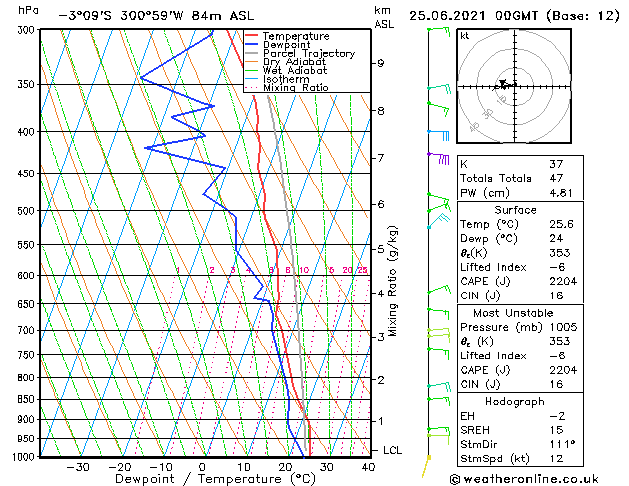This screenshot has width=629, height=486.
Task: Click the 'kt' unit label in hodograph
Action: coord(465,36)
